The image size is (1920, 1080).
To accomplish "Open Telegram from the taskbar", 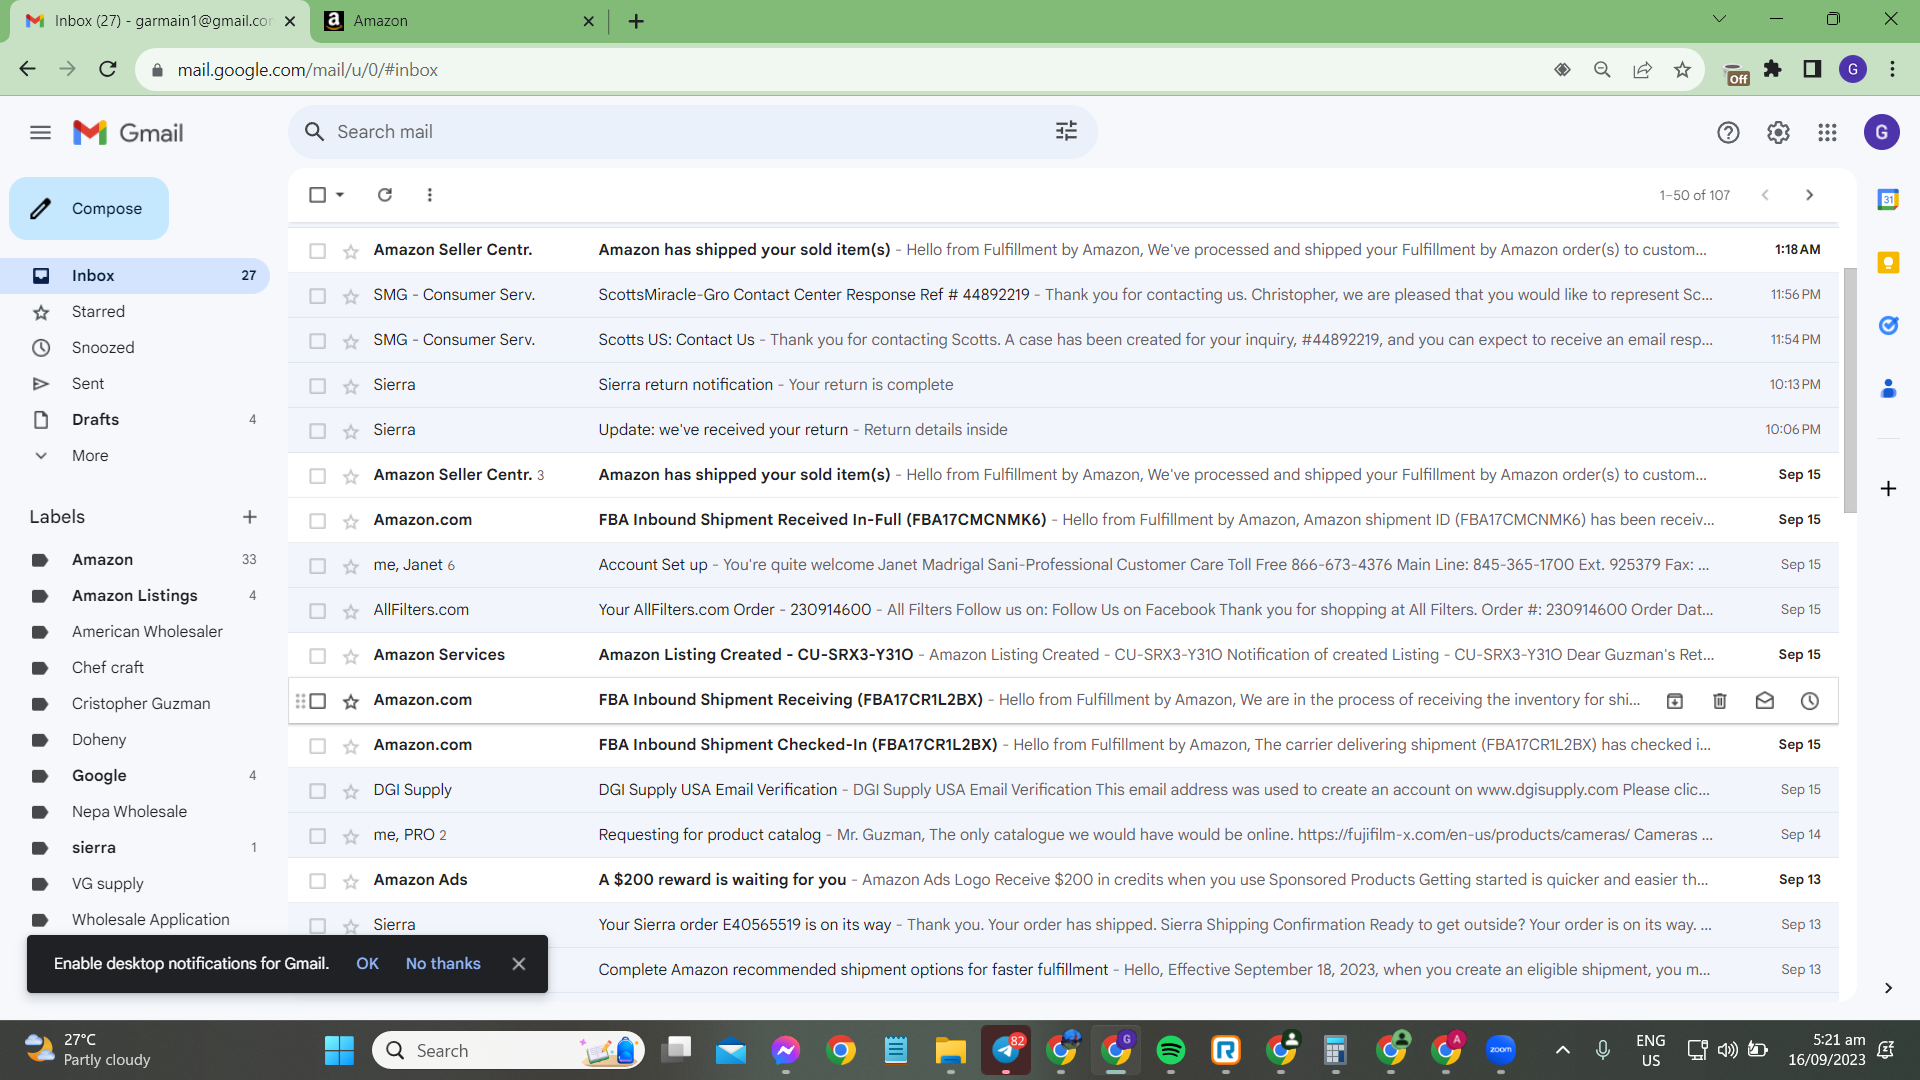I will [1006, 1050].
